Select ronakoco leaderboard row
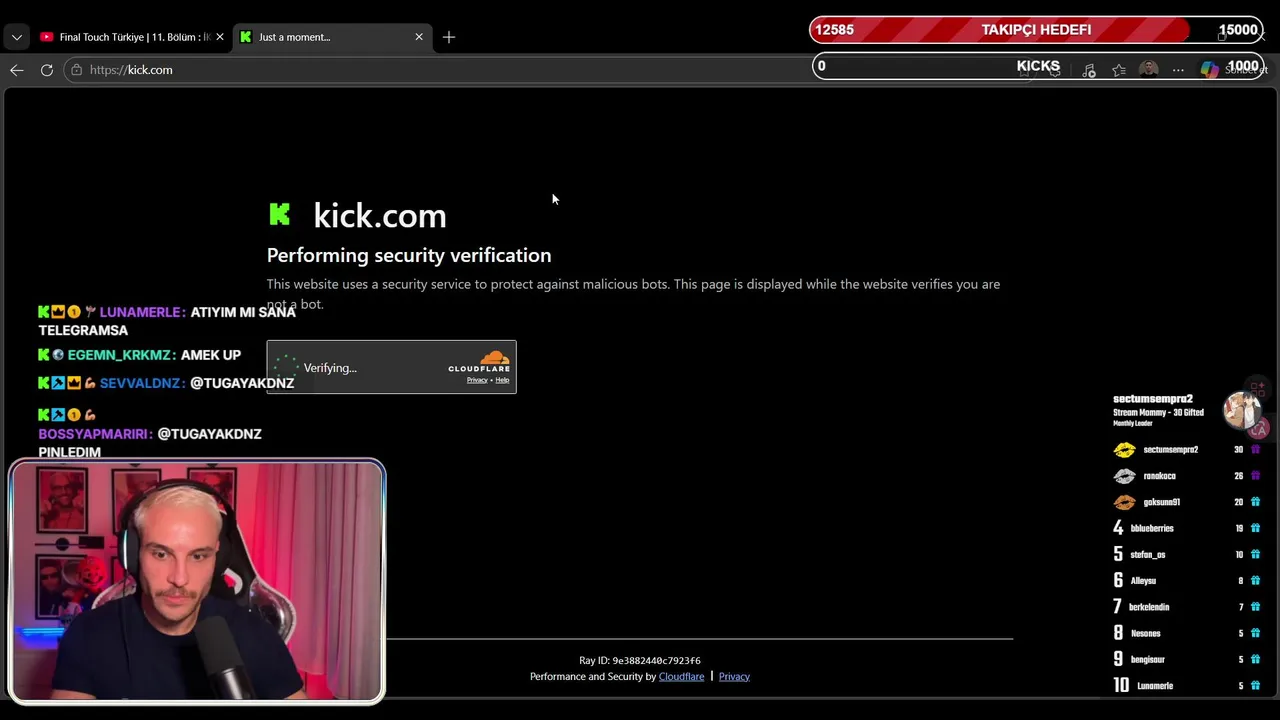 click(x=1187, y=476)
